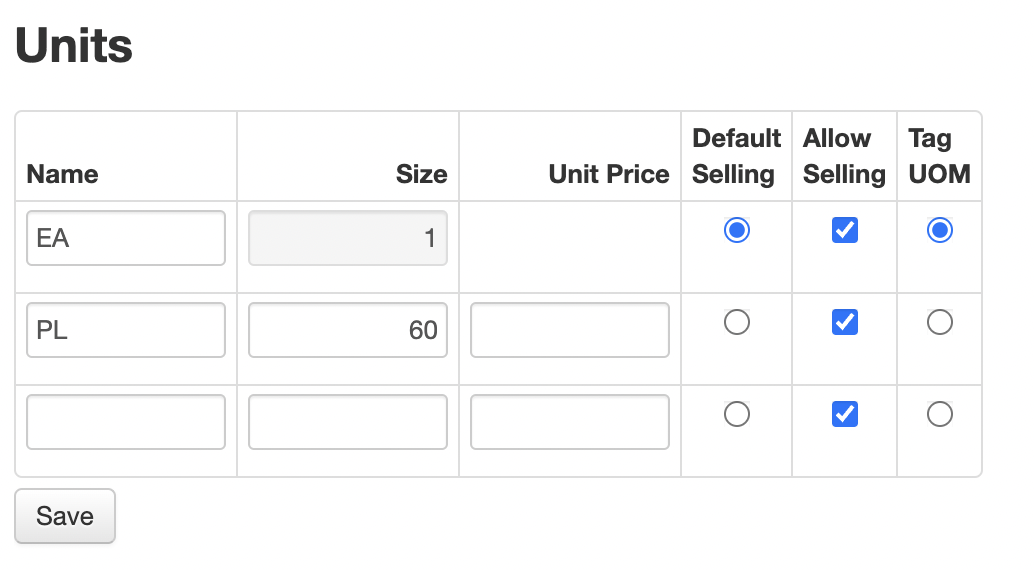Screen dimensions: 1034x570
Task: Focus the empty Name field in last row
Action: click(126, 422)
